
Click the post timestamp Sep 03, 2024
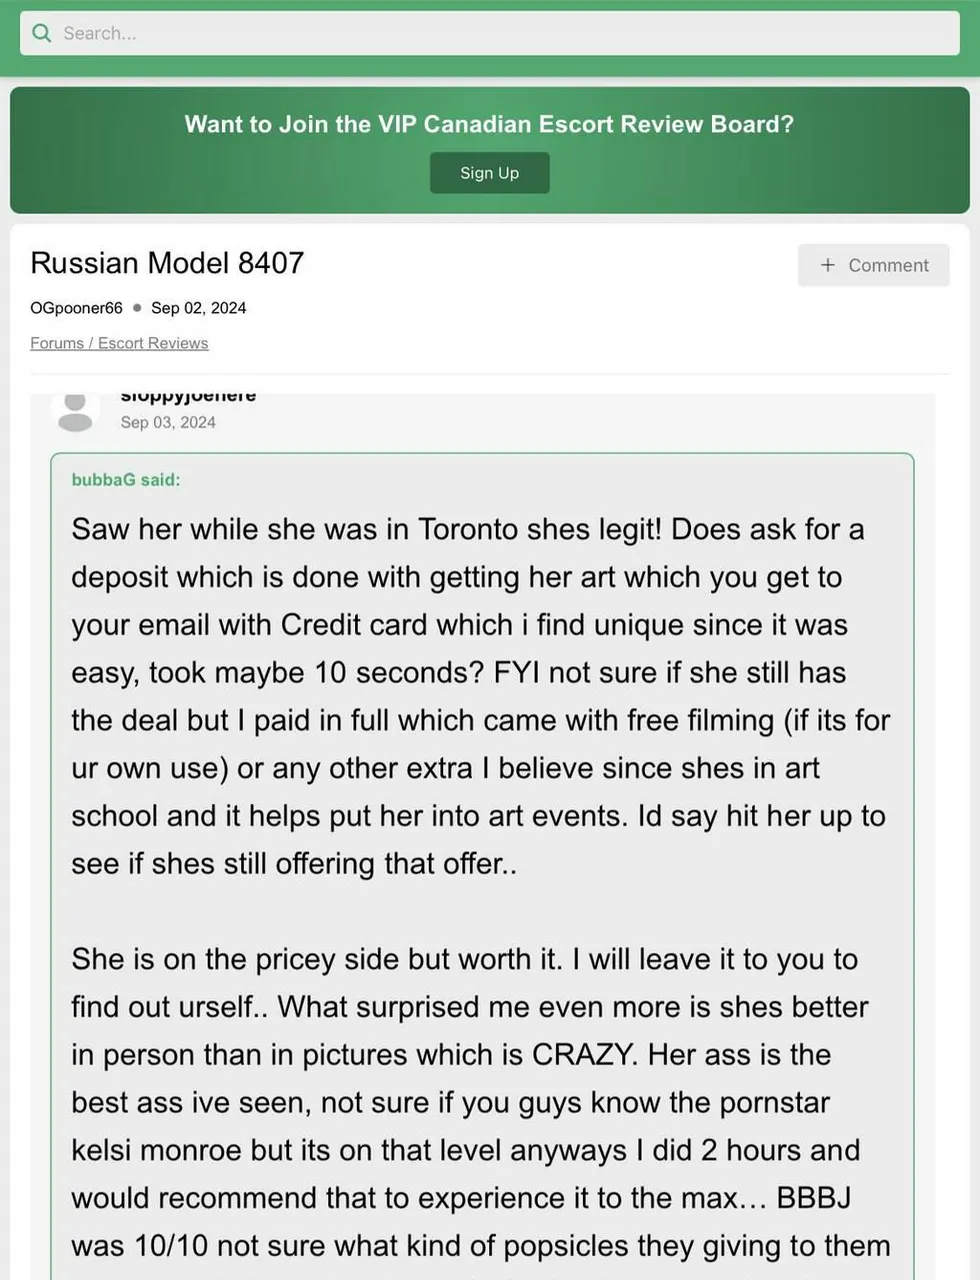(168, 422)
